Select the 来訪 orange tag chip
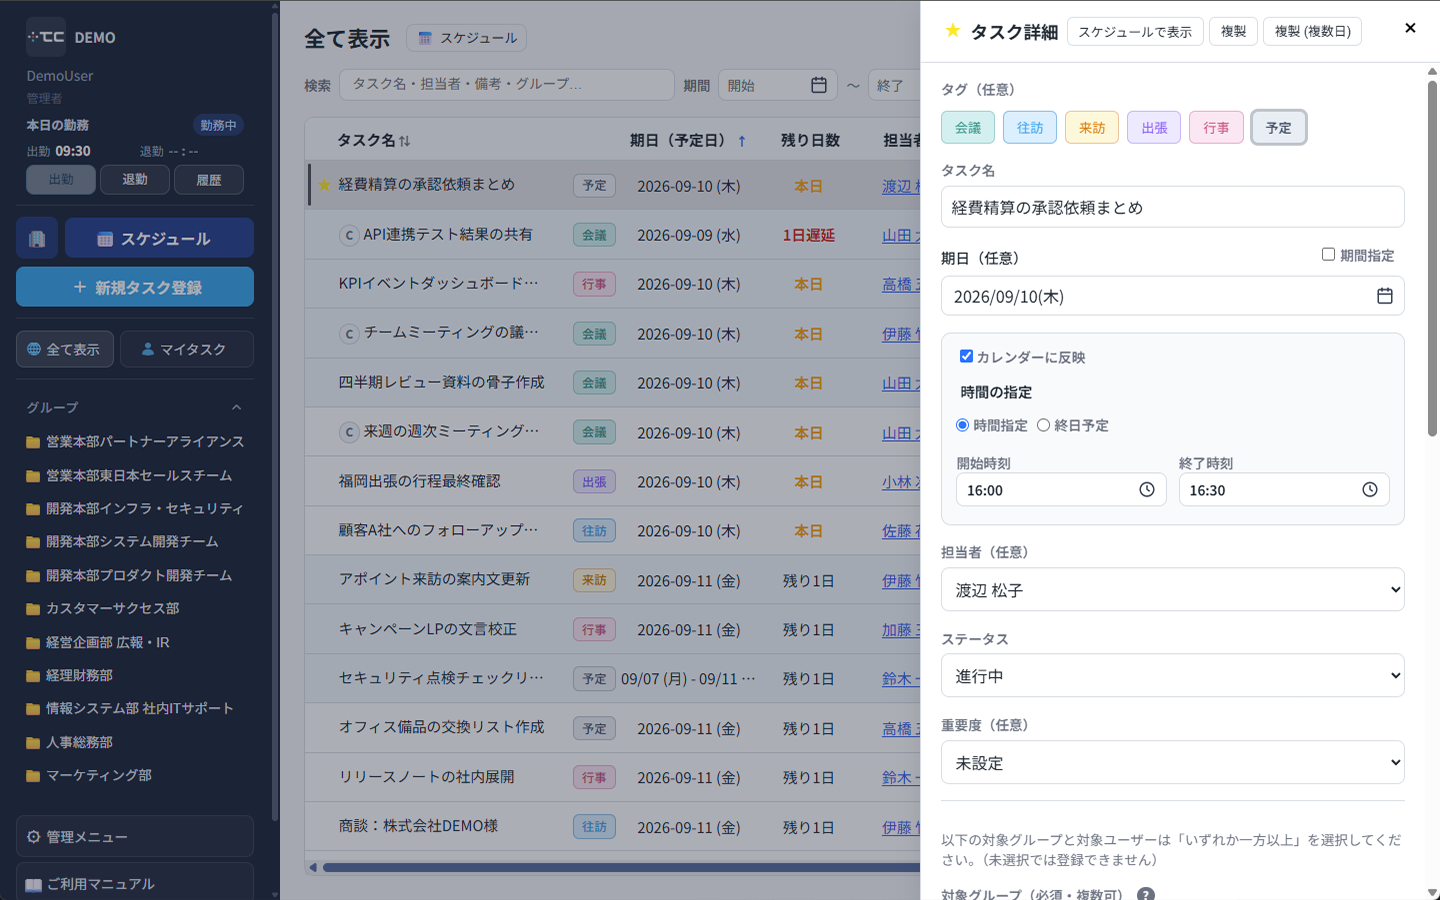This screenshot has width=1440, height=900. coord(1092,128)
